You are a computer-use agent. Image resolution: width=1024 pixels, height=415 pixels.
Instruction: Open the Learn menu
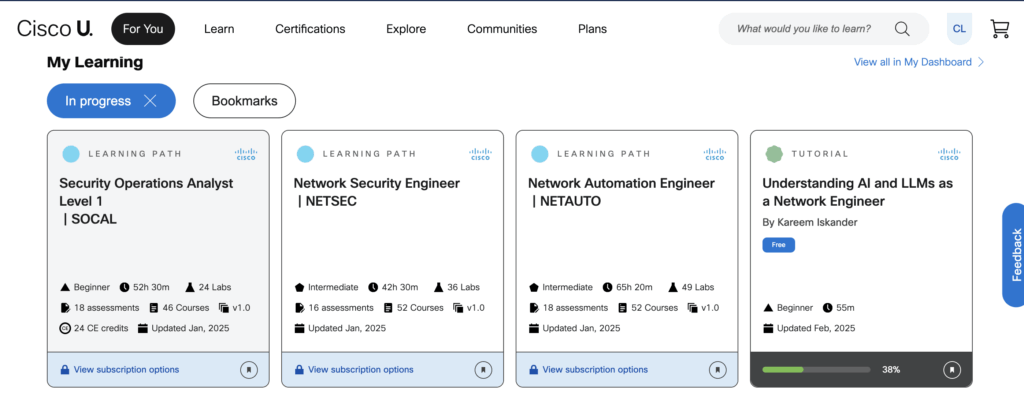pos(219,29)
